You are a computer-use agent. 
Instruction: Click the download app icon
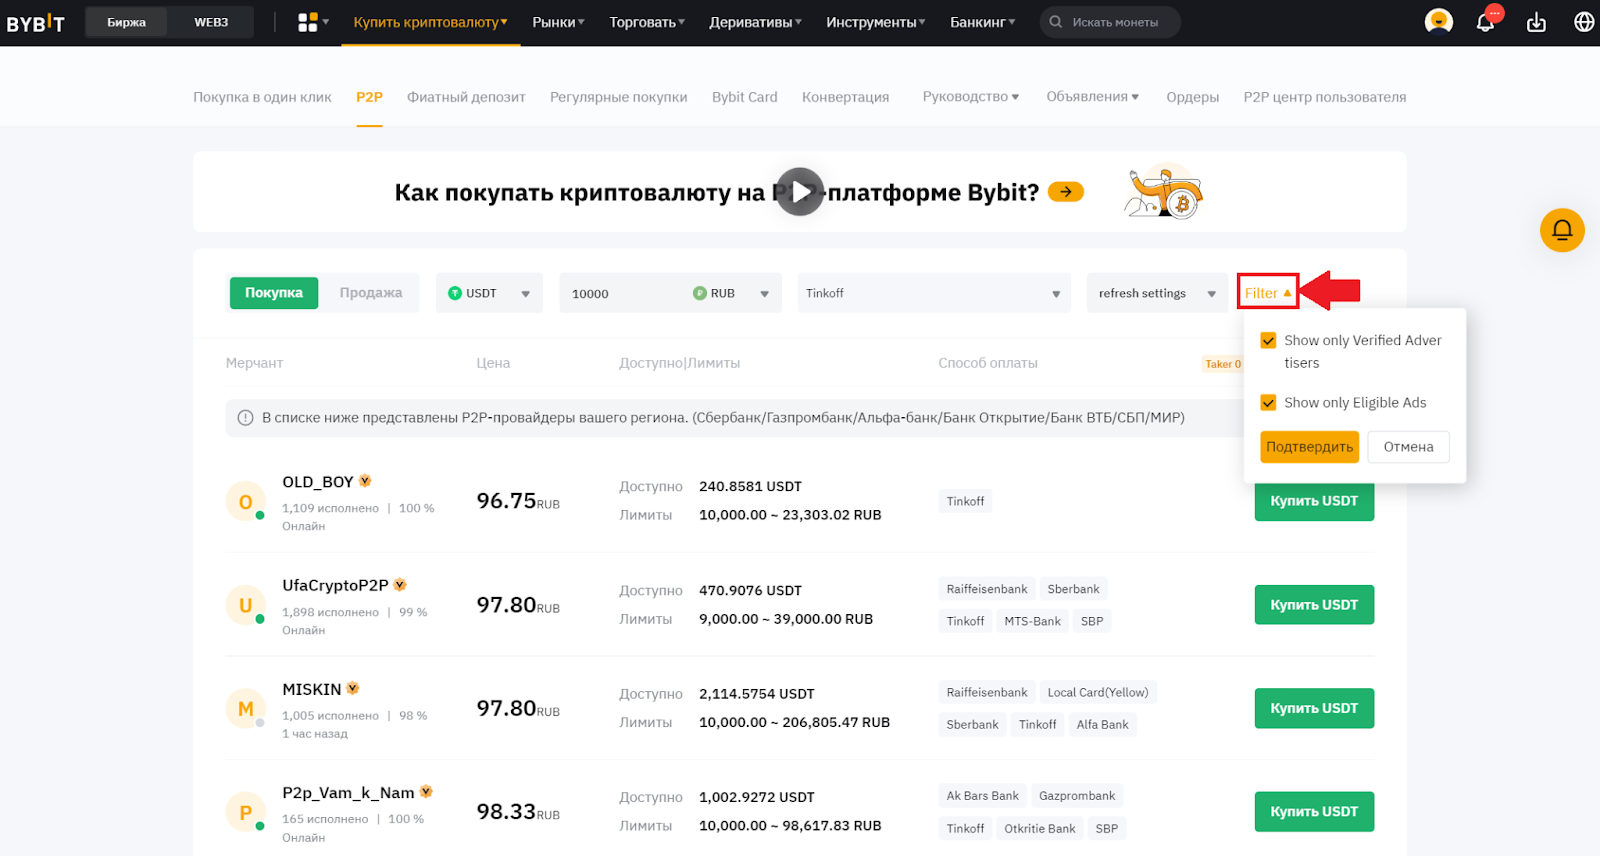click(1536, 22)
